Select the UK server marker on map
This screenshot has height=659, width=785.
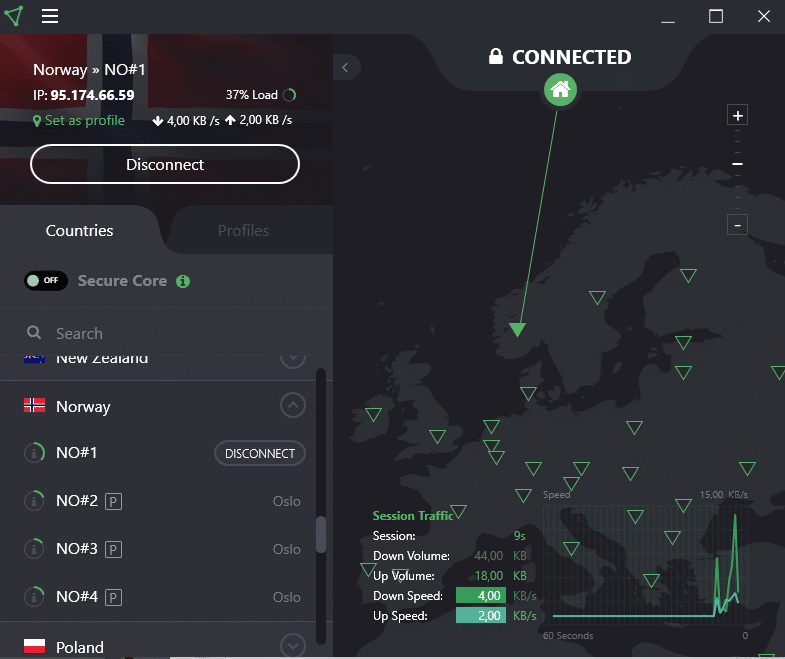point(438,437)
